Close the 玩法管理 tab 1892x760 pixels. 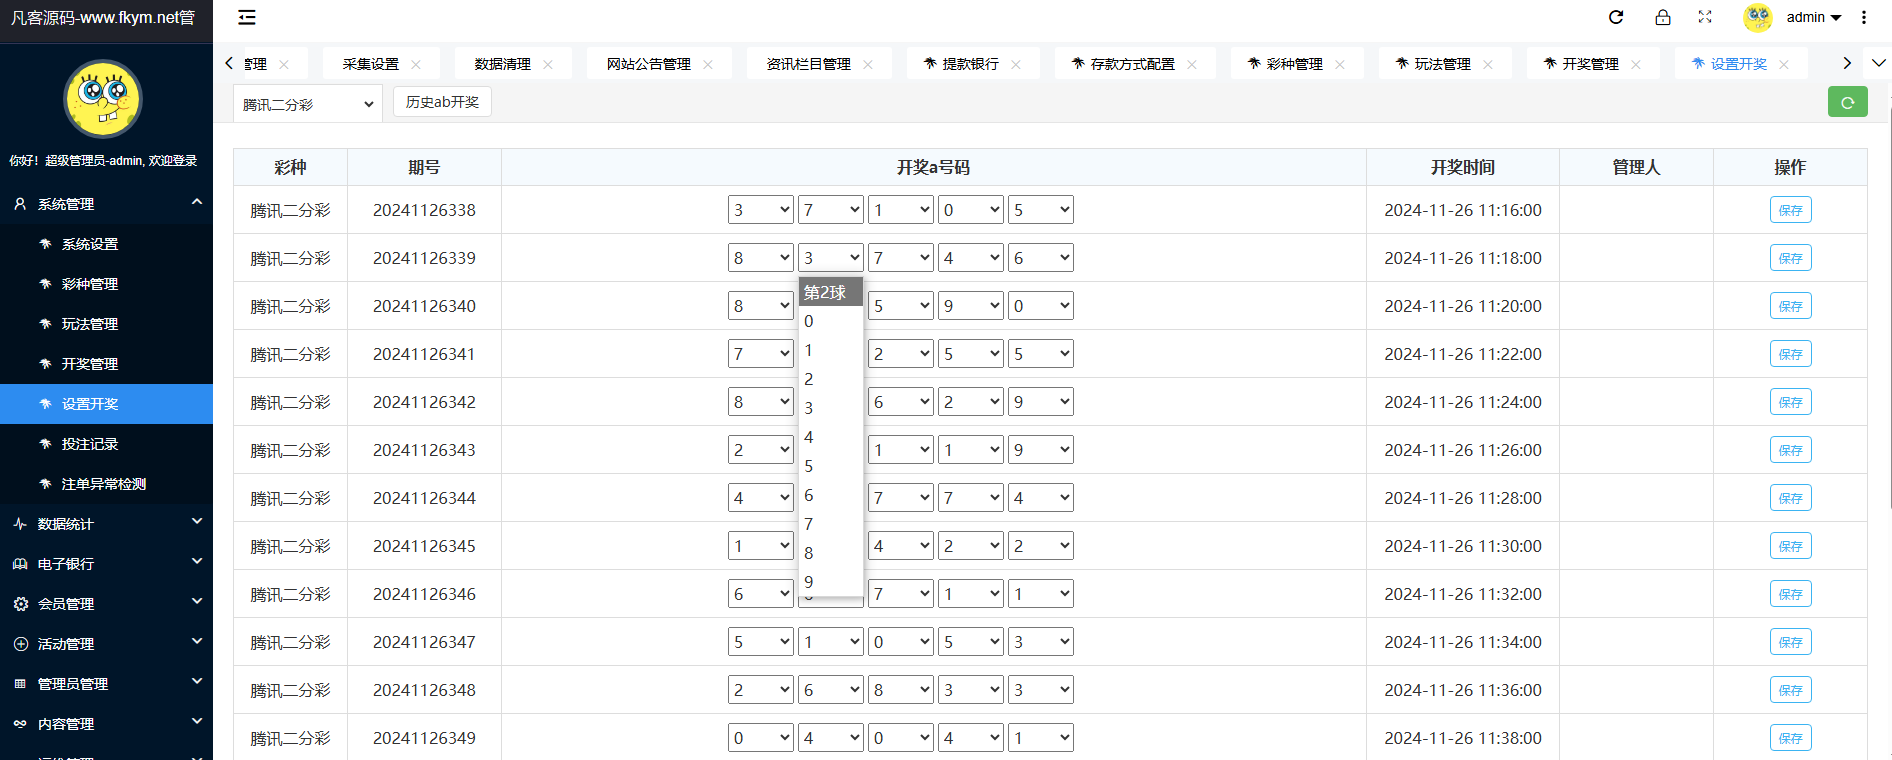pos(1488,64)
